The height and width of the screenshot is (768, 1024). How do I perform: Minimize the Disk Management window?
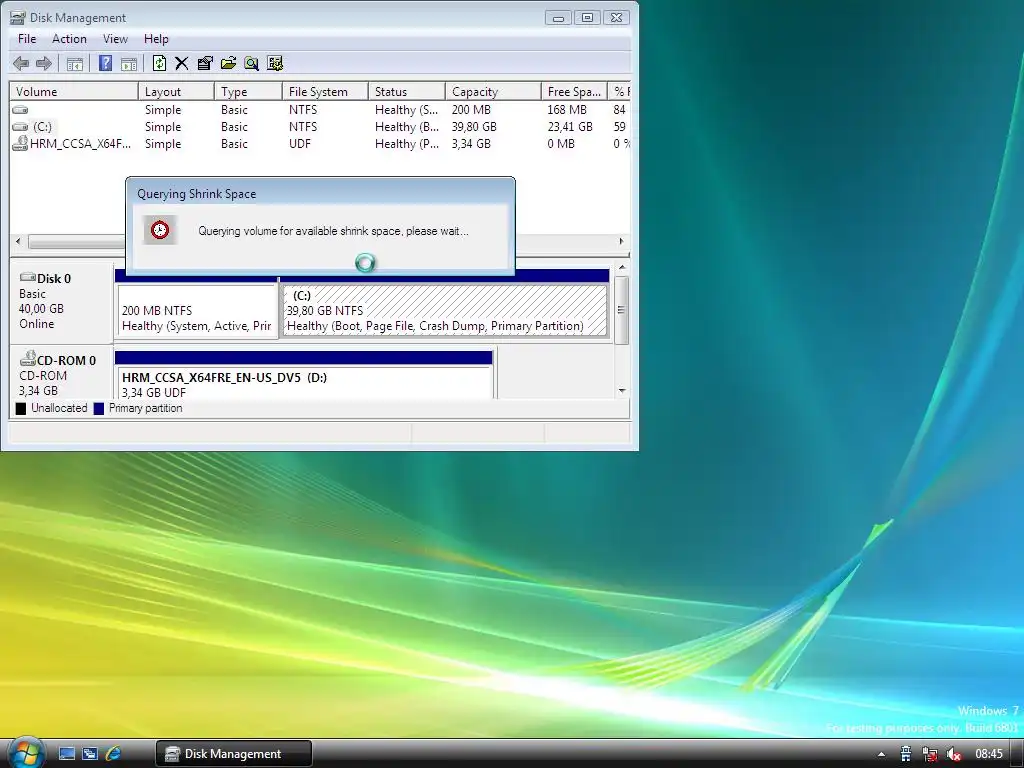pyautogui.click(x=558, y=18)
